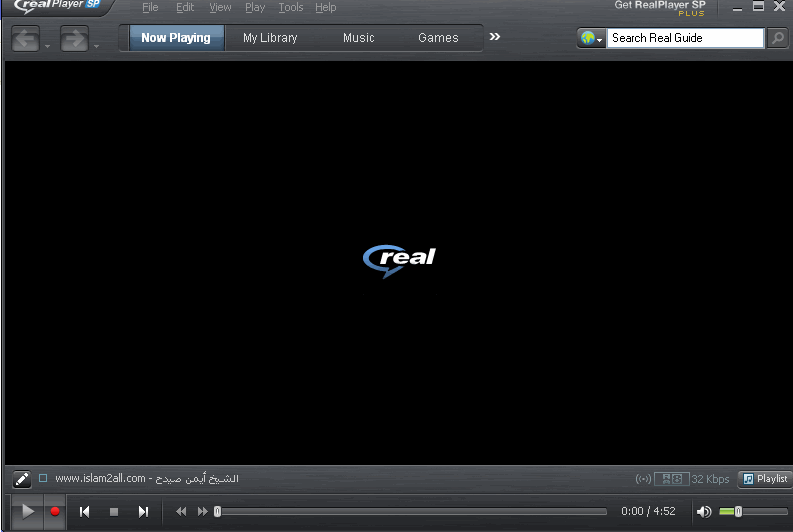Viewport: 793px width, 532px height.
Task: Click the seek bar position handle
Action: pyautogui.click(x=217, y=512)
